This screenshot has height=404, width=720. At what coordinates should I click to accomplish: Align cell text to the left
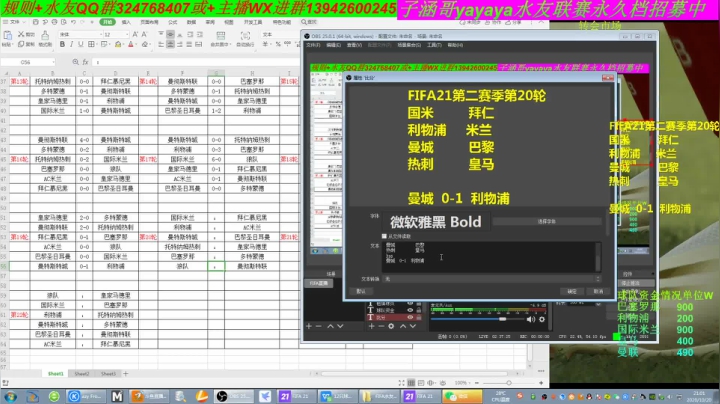(161, 45)
